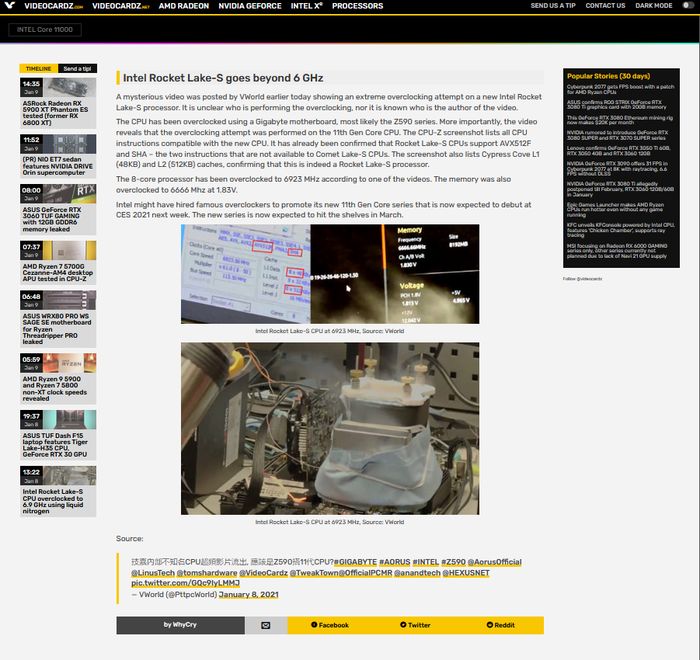Open Lenovo confirms RTX 3050 Ti story
700x660 pixels.
pos(618,150)
